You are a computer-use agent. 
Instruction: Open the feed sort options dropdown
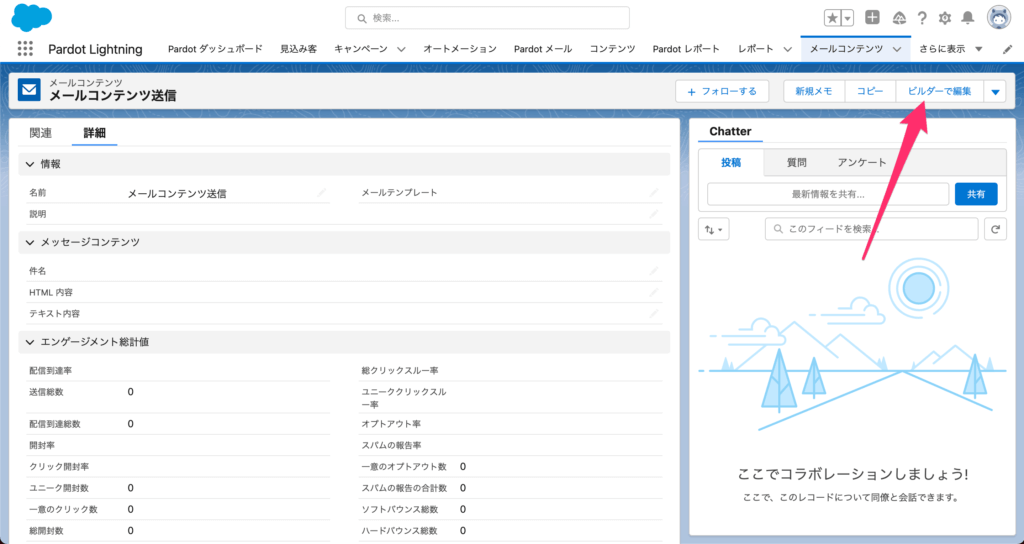[x=714, y=229]
